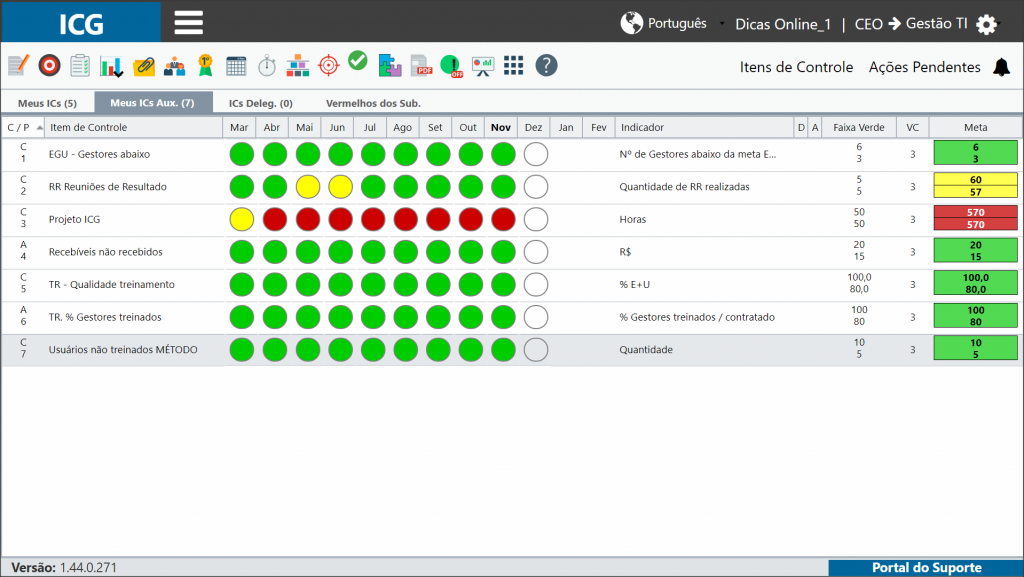Sort by the C / P column arrow
The height and width of the screenshot is (577, 1024).
(39, 128)
